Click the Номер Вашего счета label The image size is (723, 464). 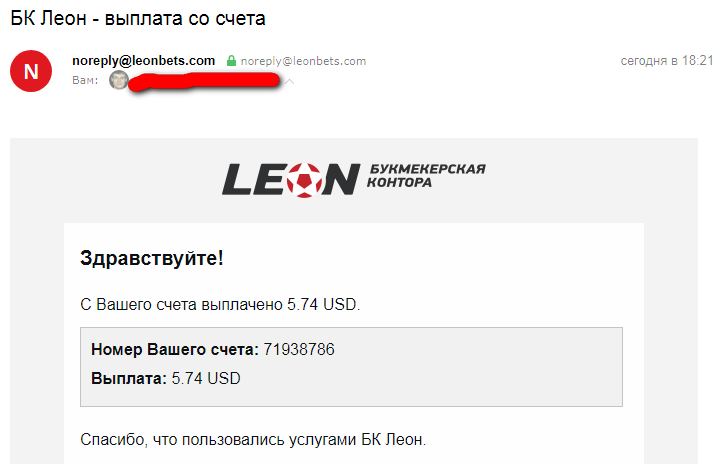[175, 350]
